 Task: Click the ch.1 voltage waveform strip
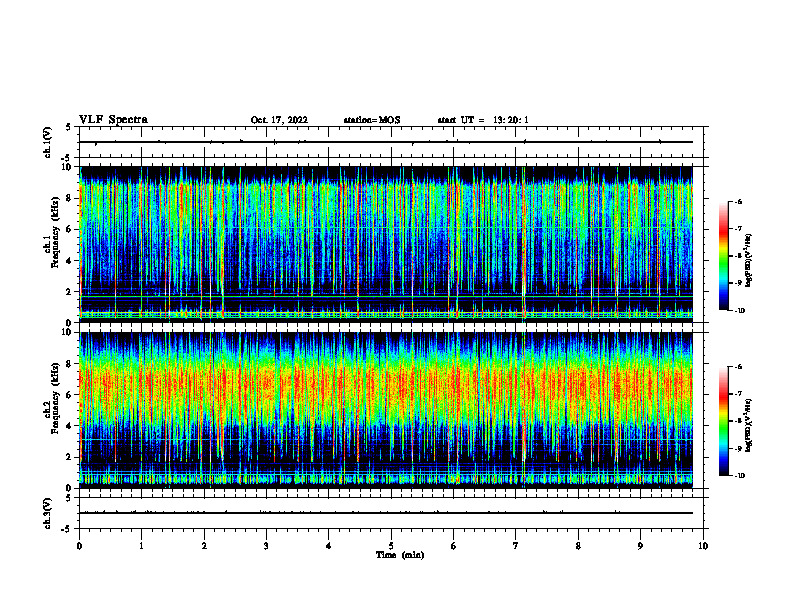[385, 142]
